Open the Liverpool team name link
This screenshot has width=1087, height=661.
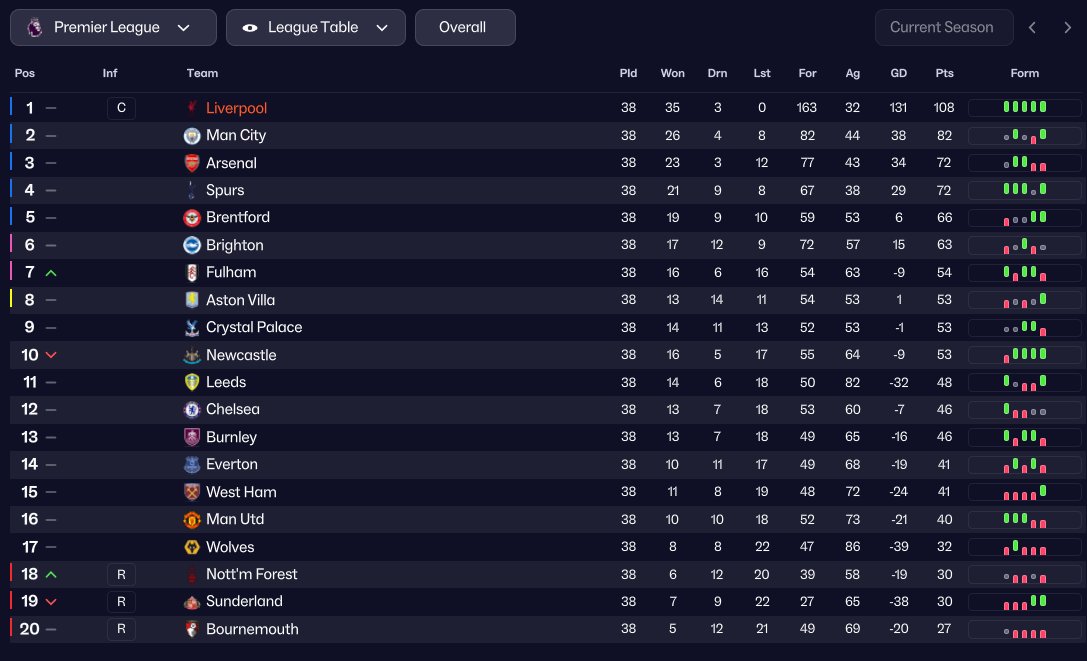(x=236, y=108)
